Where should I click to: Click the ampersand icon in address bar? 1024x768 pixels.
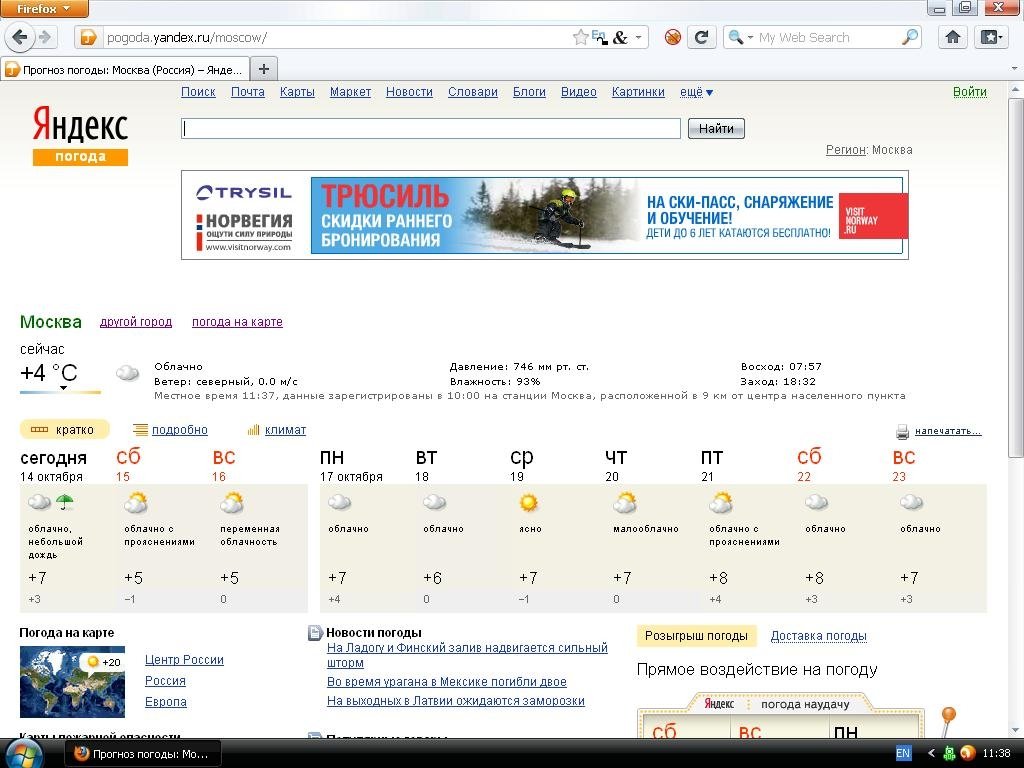click(x=620, y=37)
